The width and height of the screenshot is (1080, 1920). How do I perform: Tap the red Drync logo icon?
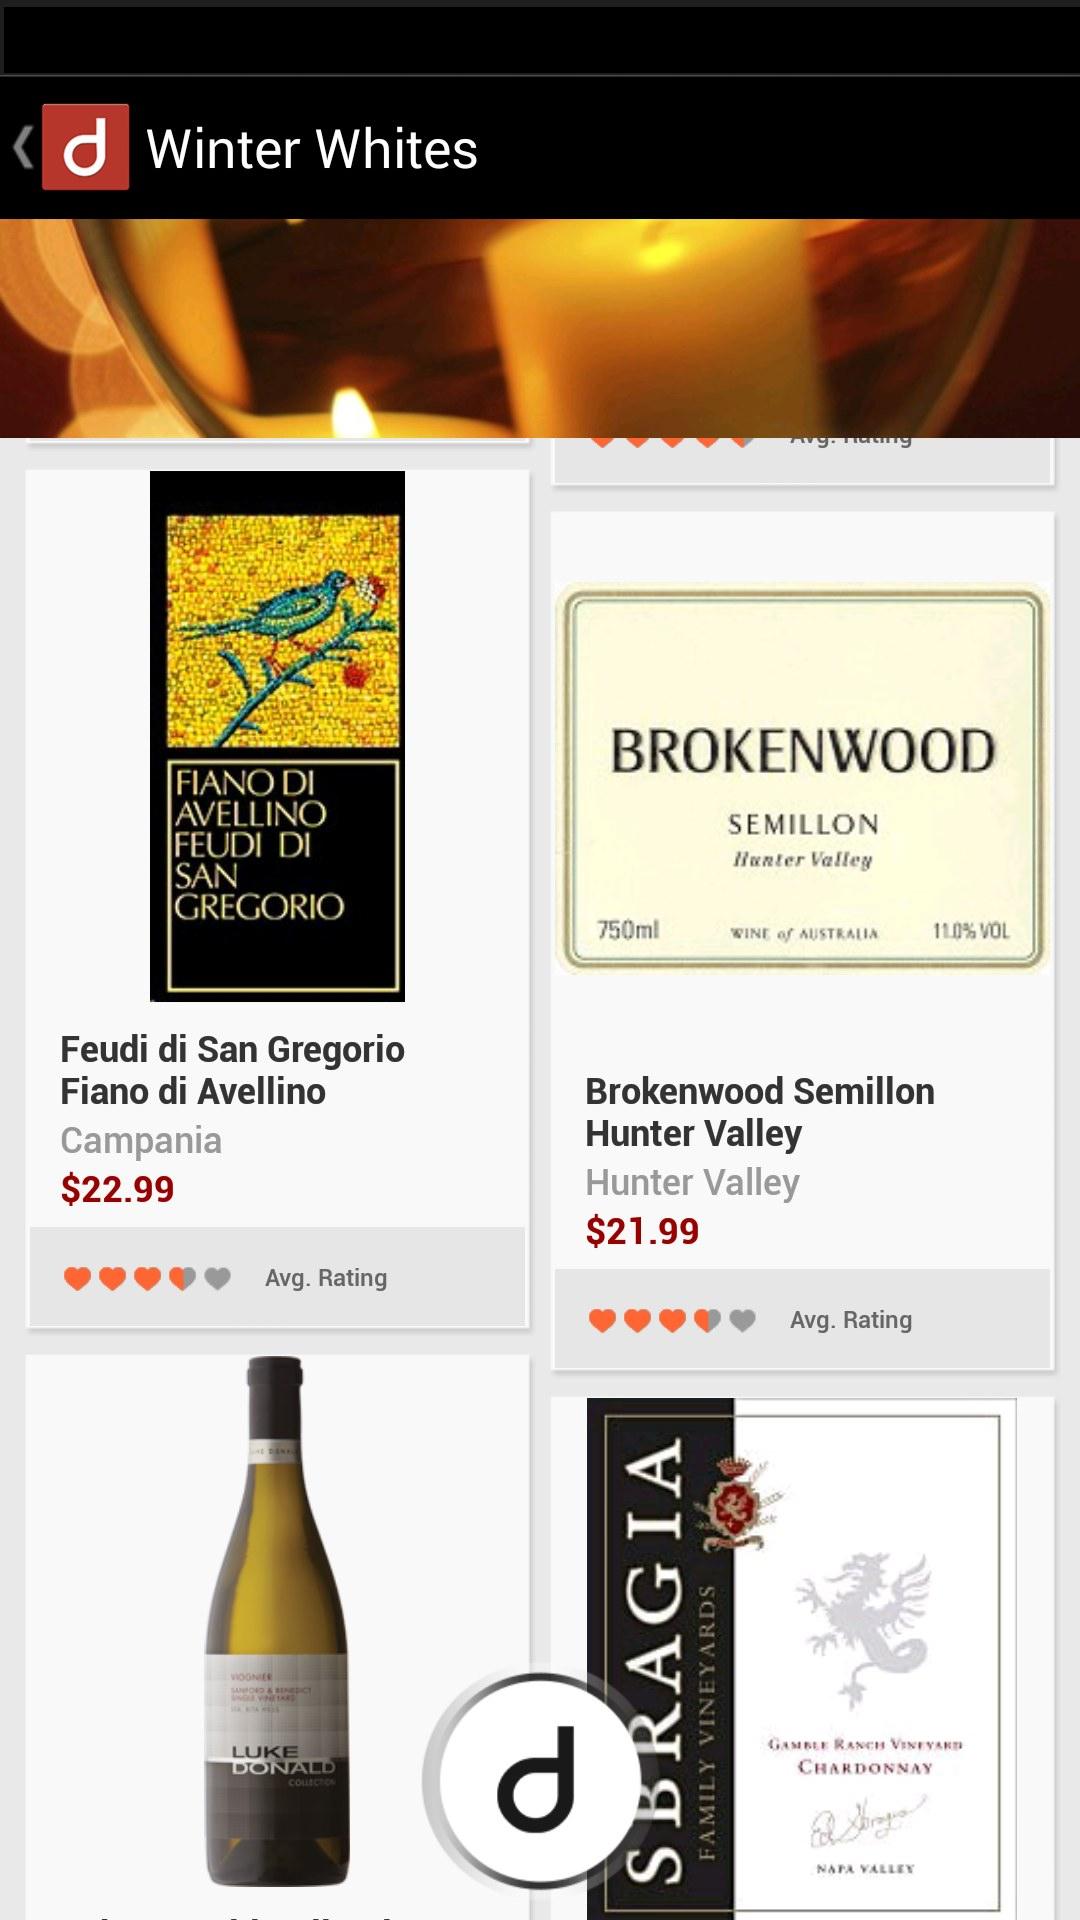click(85, 147)
